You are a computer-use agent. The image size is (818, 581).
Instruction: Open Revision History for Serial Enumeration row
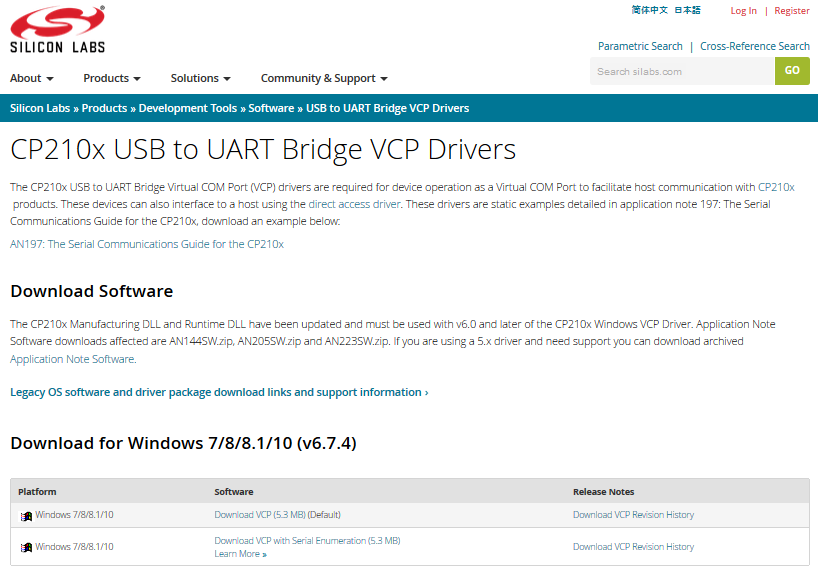633,547
